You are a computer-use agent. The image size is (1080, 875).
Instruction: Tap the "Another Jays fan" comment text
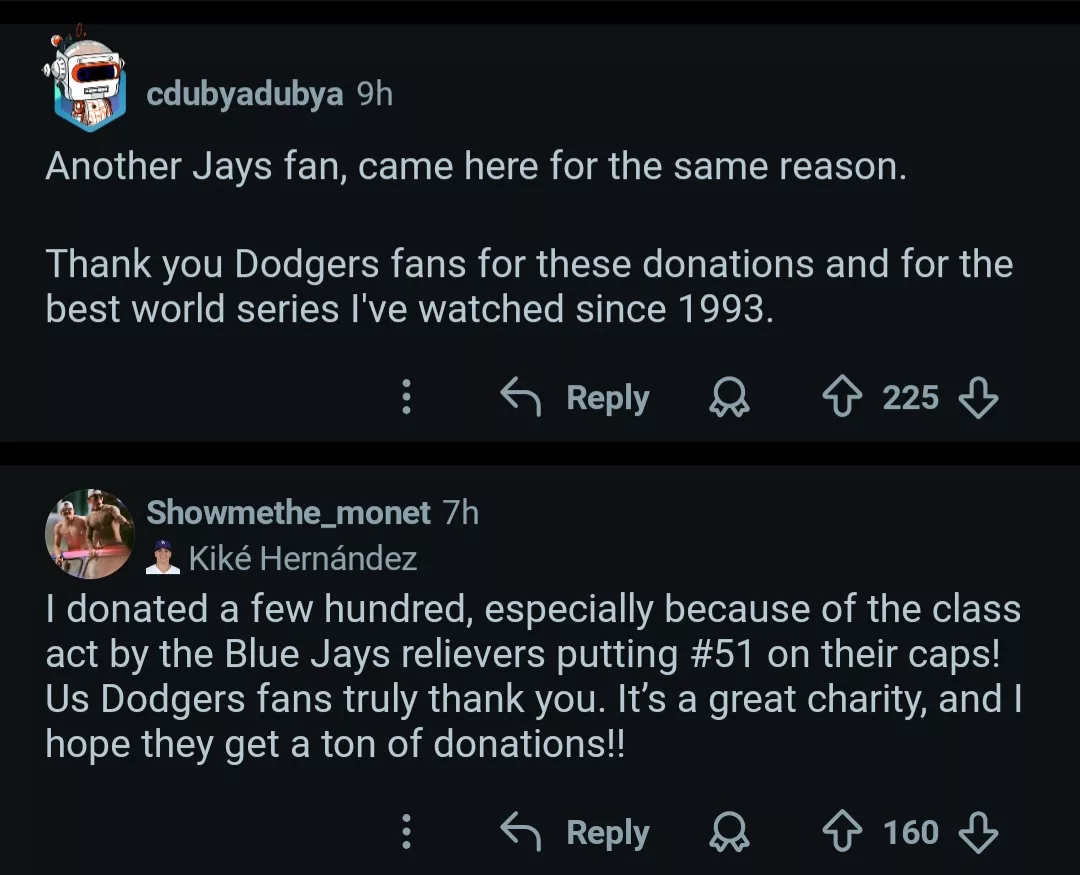(x=475, y=166)
